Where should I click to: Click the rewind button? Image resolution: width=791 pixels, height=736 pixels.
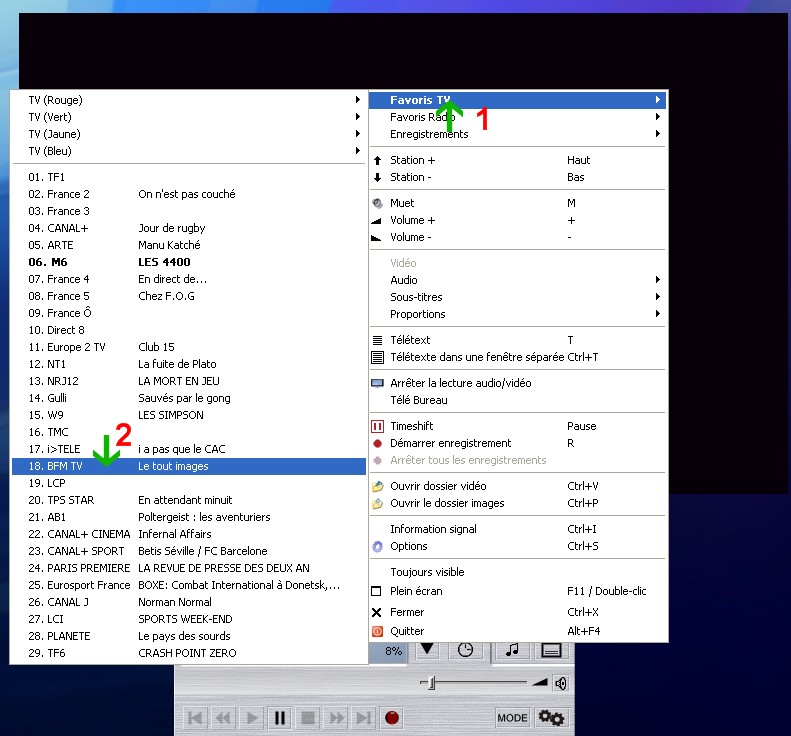pyautogui.click(x=223, y=718)
